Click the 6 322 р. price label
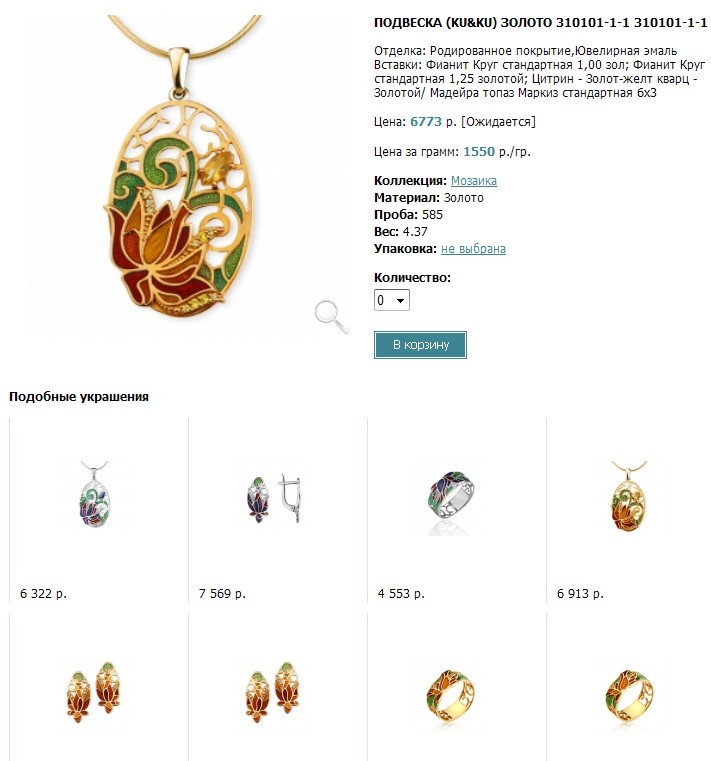The width and height of the screenshot is (711, 761). point(43,594)
